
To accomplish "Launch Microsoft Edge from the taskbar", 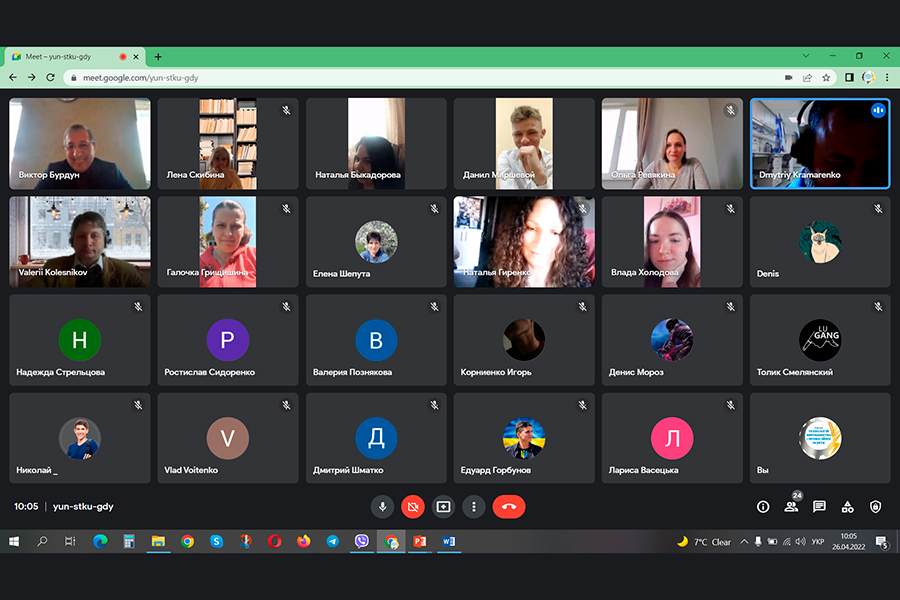I will click(x=100, y=541).
